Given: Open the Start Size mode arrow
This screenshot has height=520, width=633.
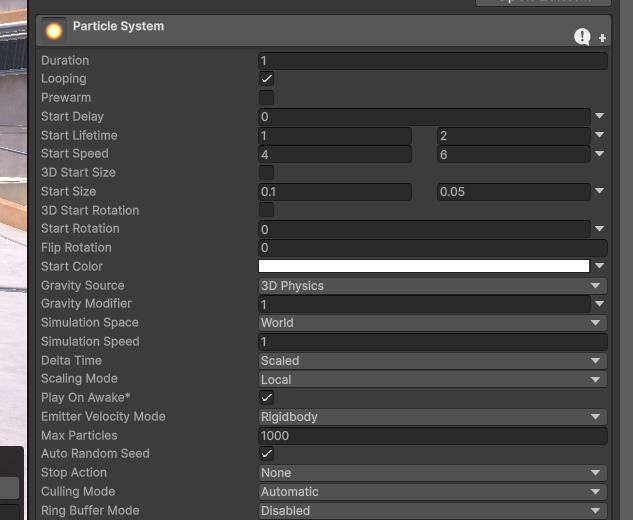Looking at the screenshot, I should coord(599,192).
